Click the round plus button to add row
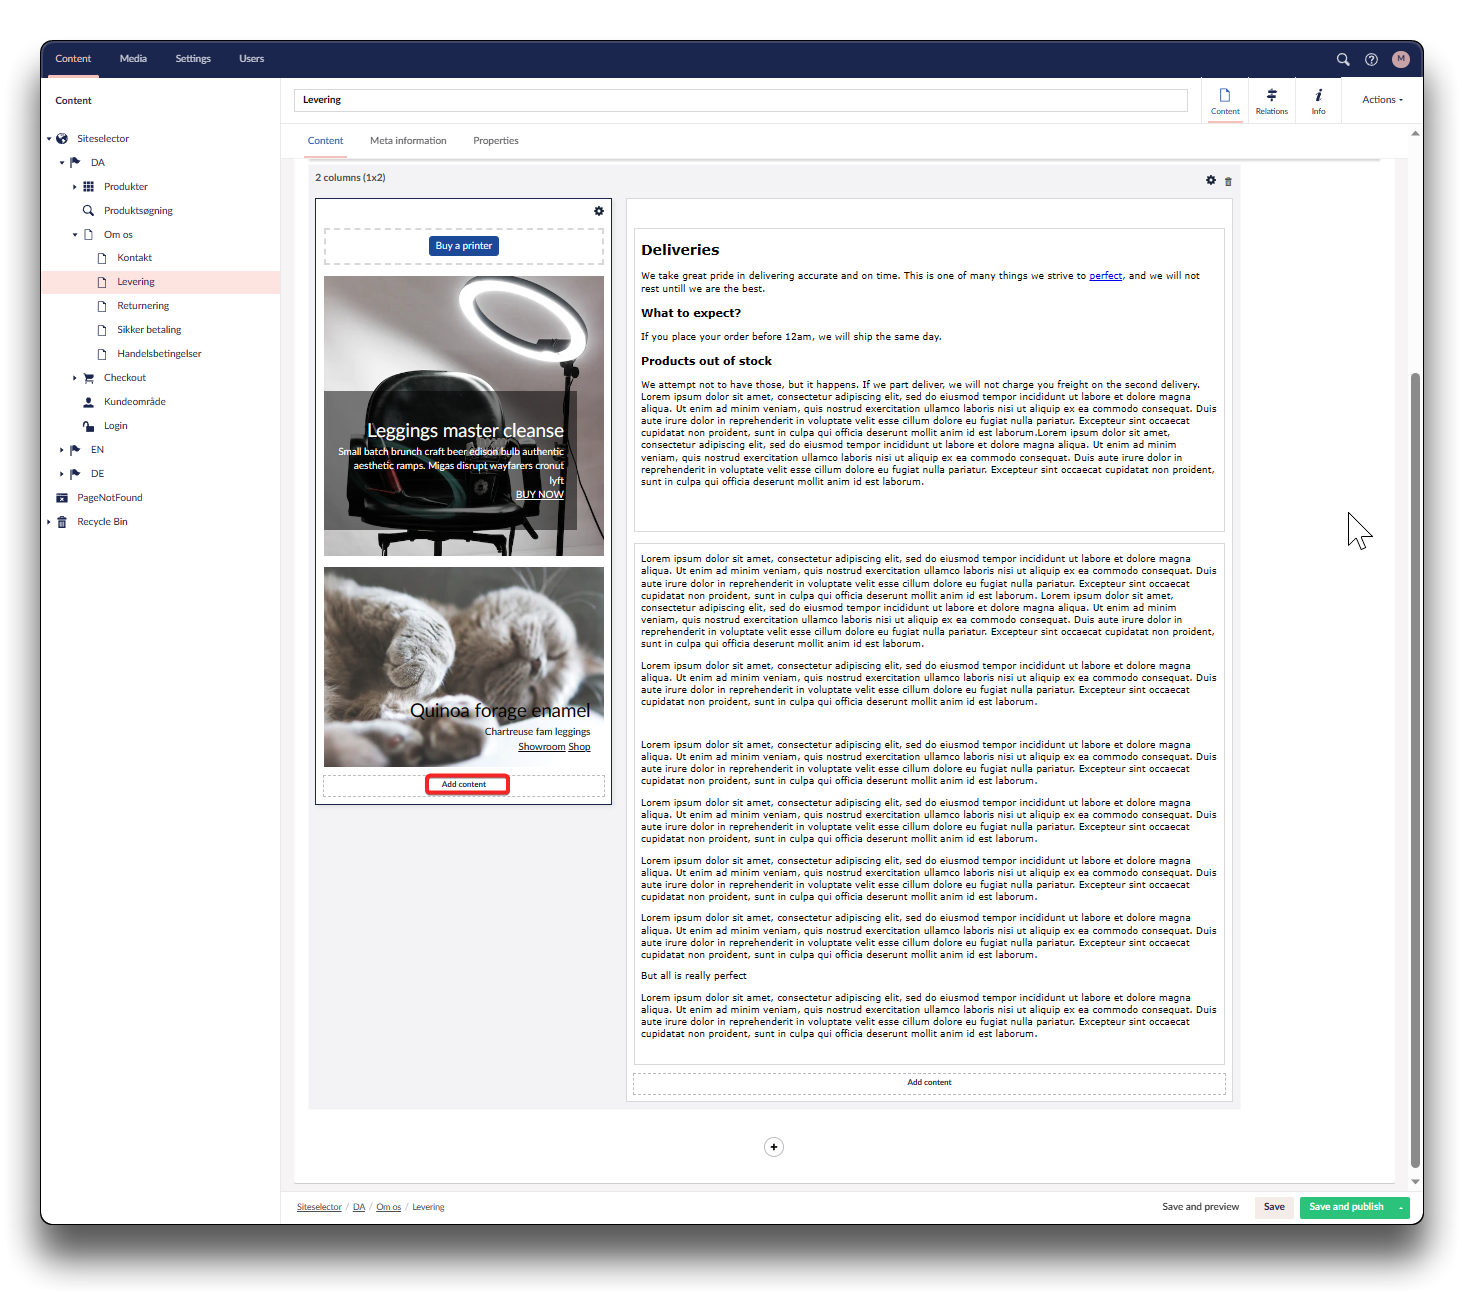1464x1297 pixels. click(773, 1147)
